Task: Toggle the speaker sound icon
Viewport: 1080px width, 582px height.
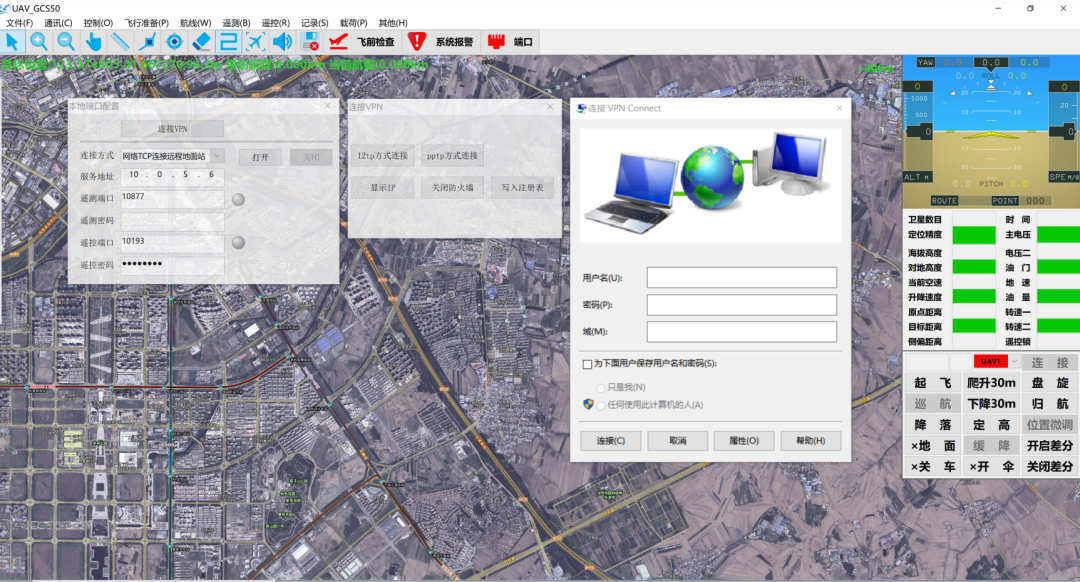Action: 282,41
